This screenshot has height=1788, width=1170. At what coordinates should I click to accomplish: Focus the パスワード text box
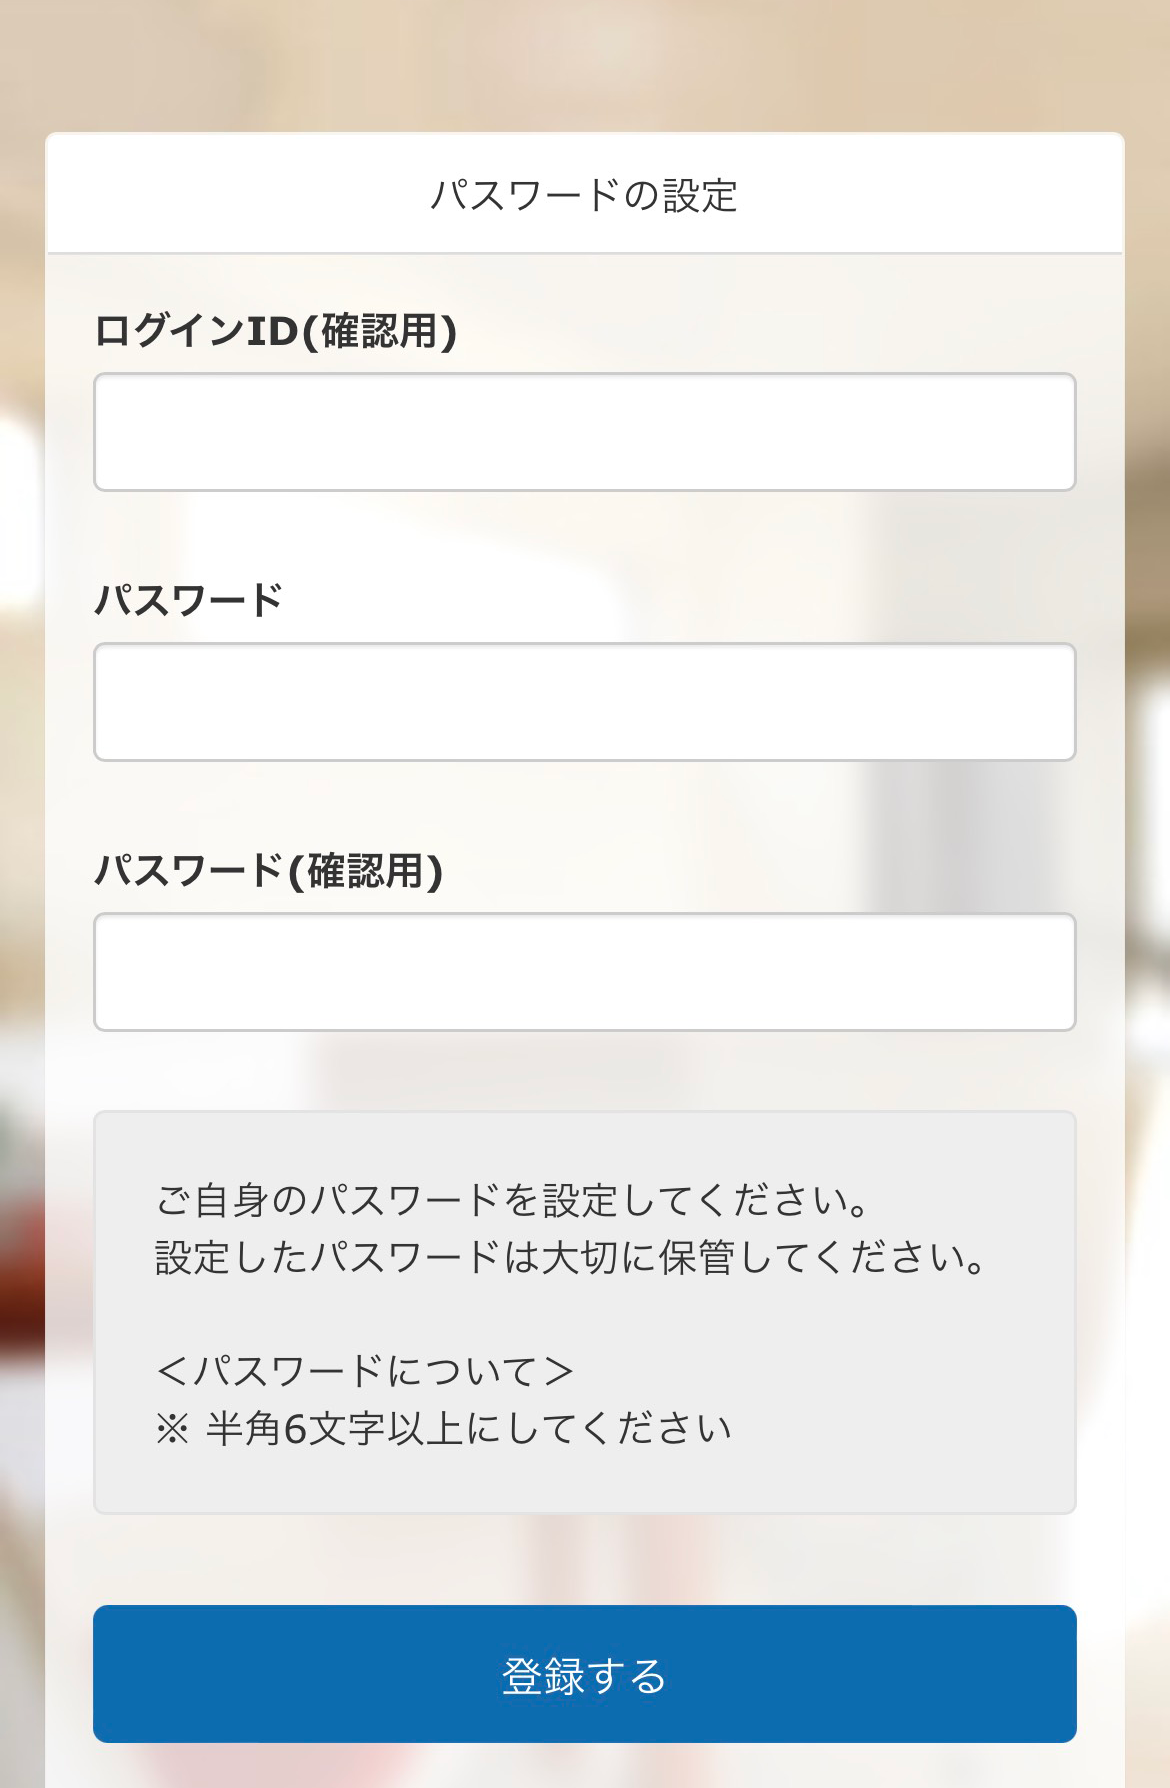(x=584, y=702)
